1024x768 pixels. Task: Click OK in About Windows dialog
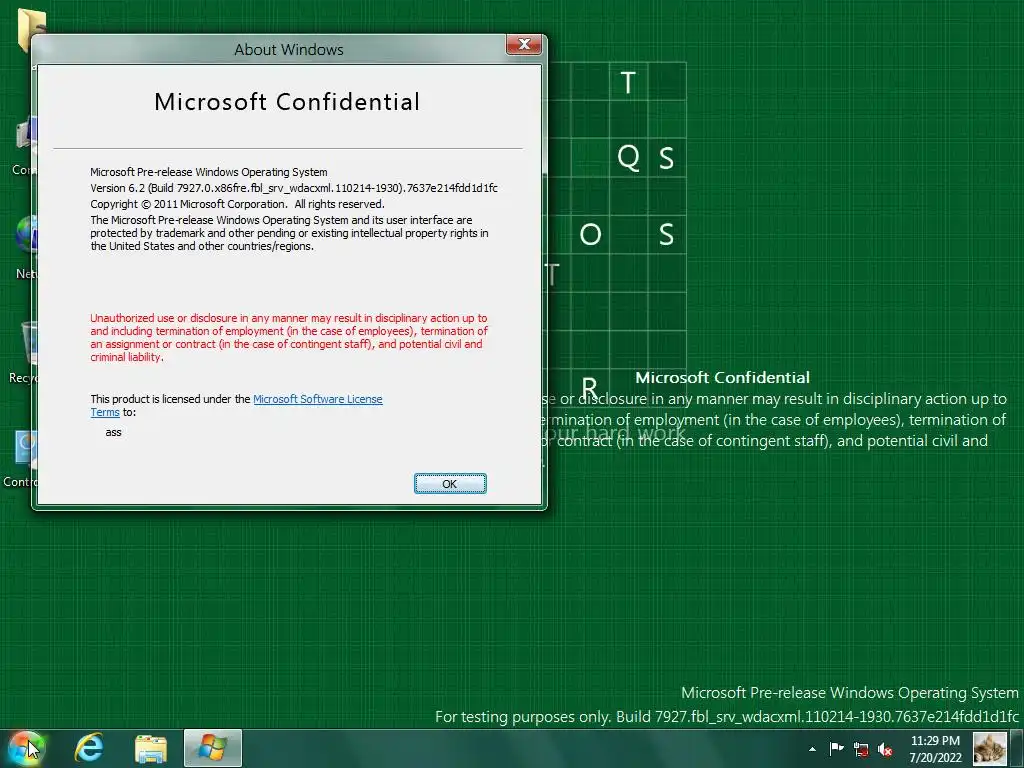pyautogui.click(x=450, y=483)
